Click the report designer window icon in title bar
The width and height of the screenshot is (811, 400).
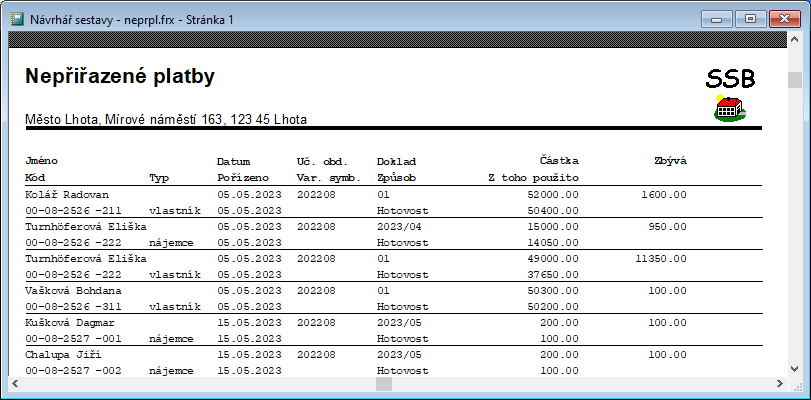click(17, 18)
